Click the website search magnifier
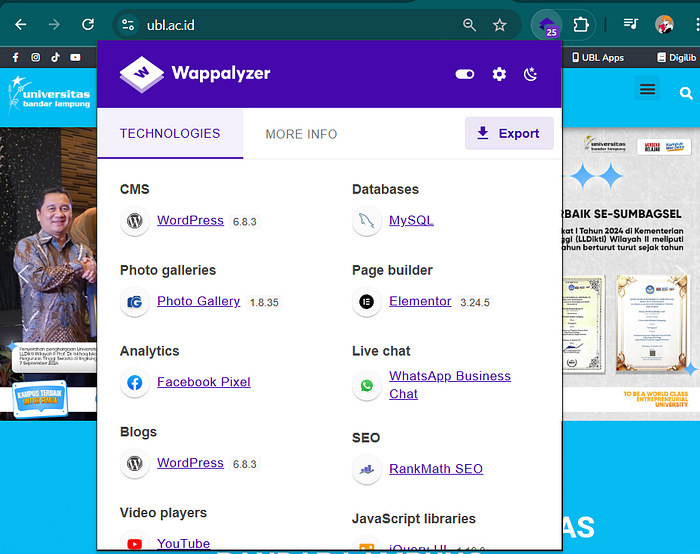The height and width of the screenshot is (554, 700). (x=686, y=93)
